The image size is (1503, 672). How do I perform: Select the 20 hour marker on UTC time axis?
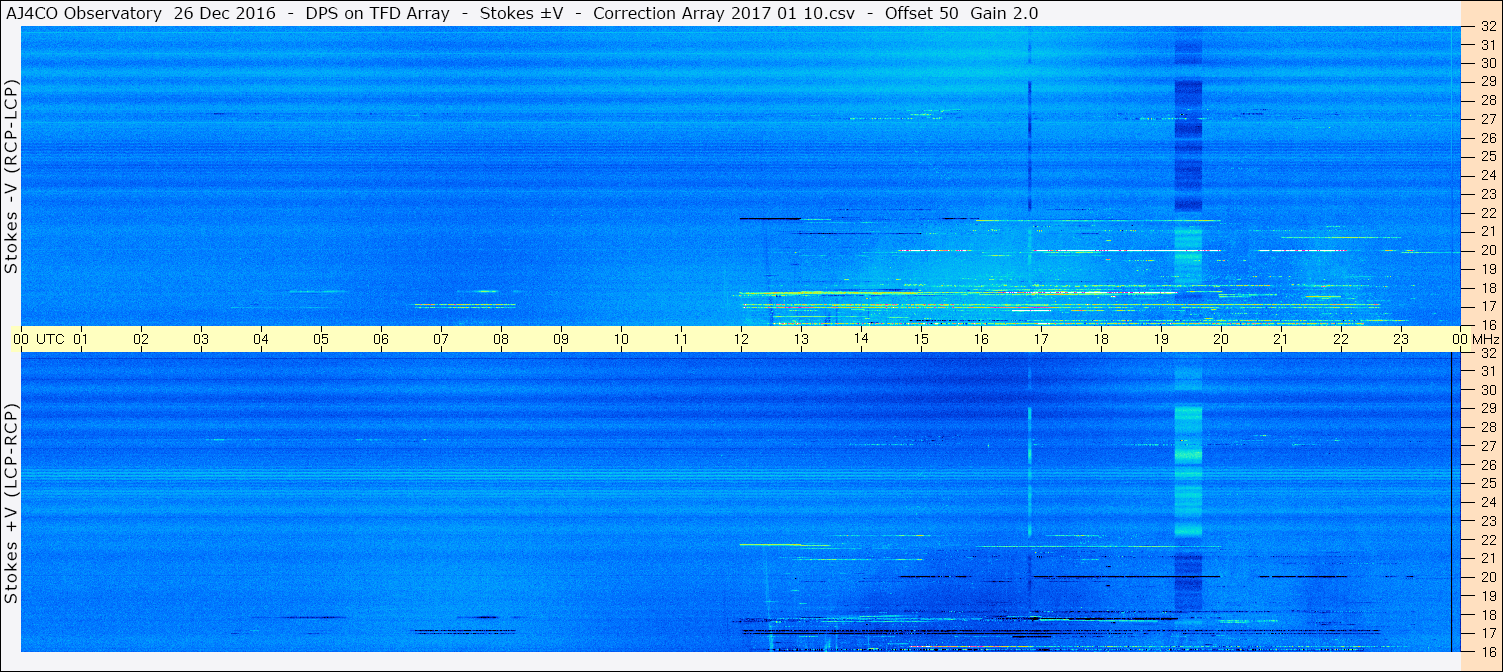pos(1221,340)
